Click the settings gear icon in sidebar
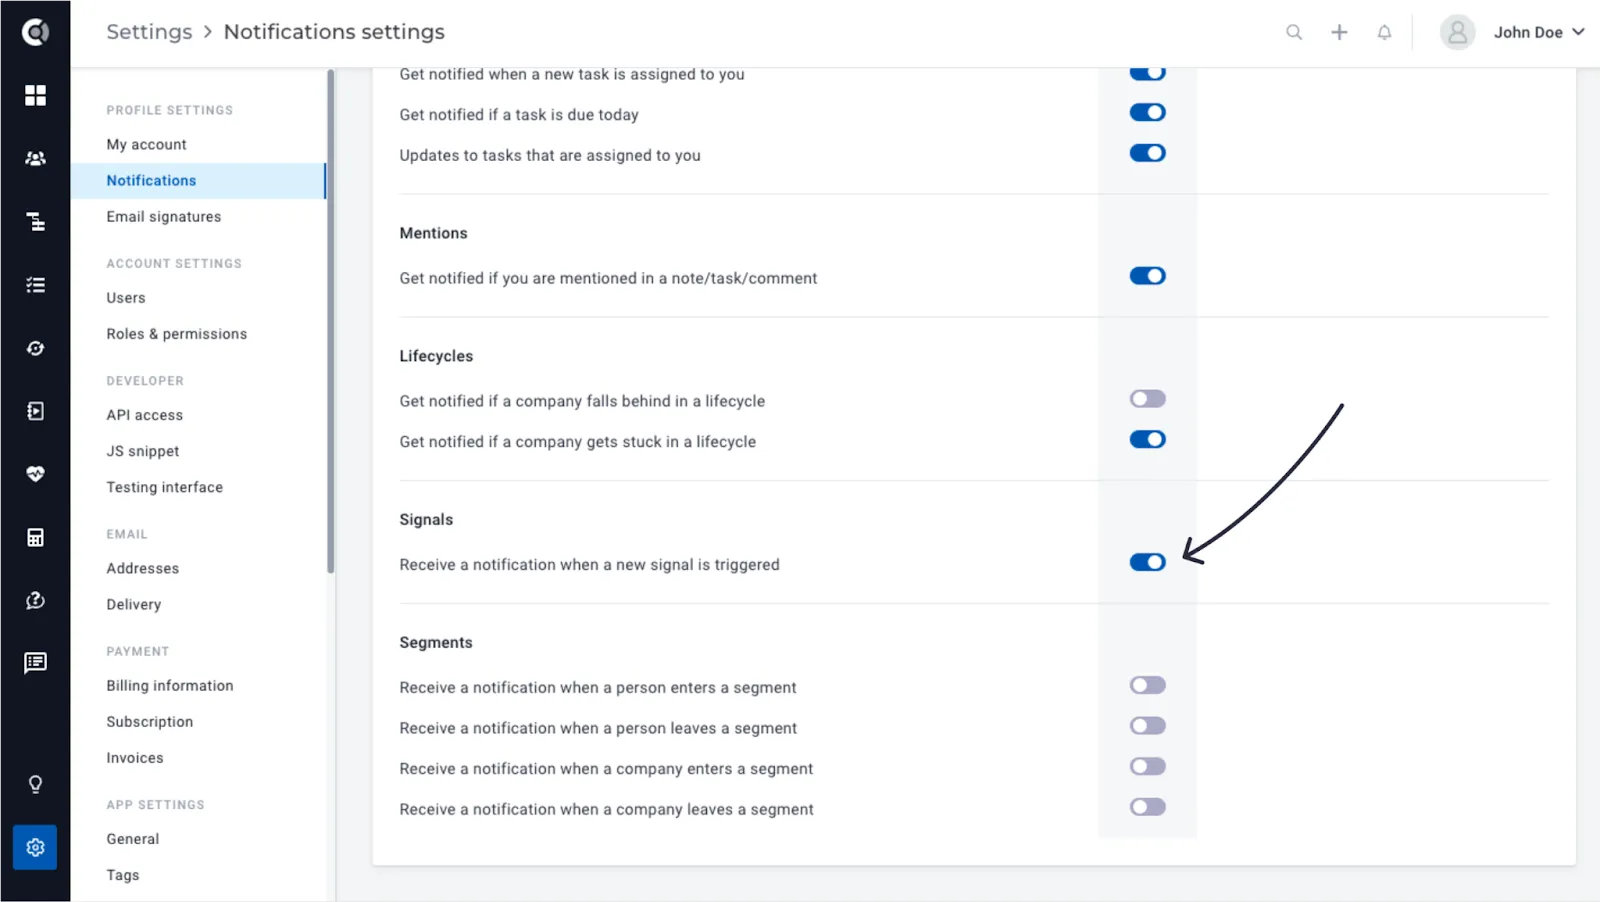 point(35,847)
